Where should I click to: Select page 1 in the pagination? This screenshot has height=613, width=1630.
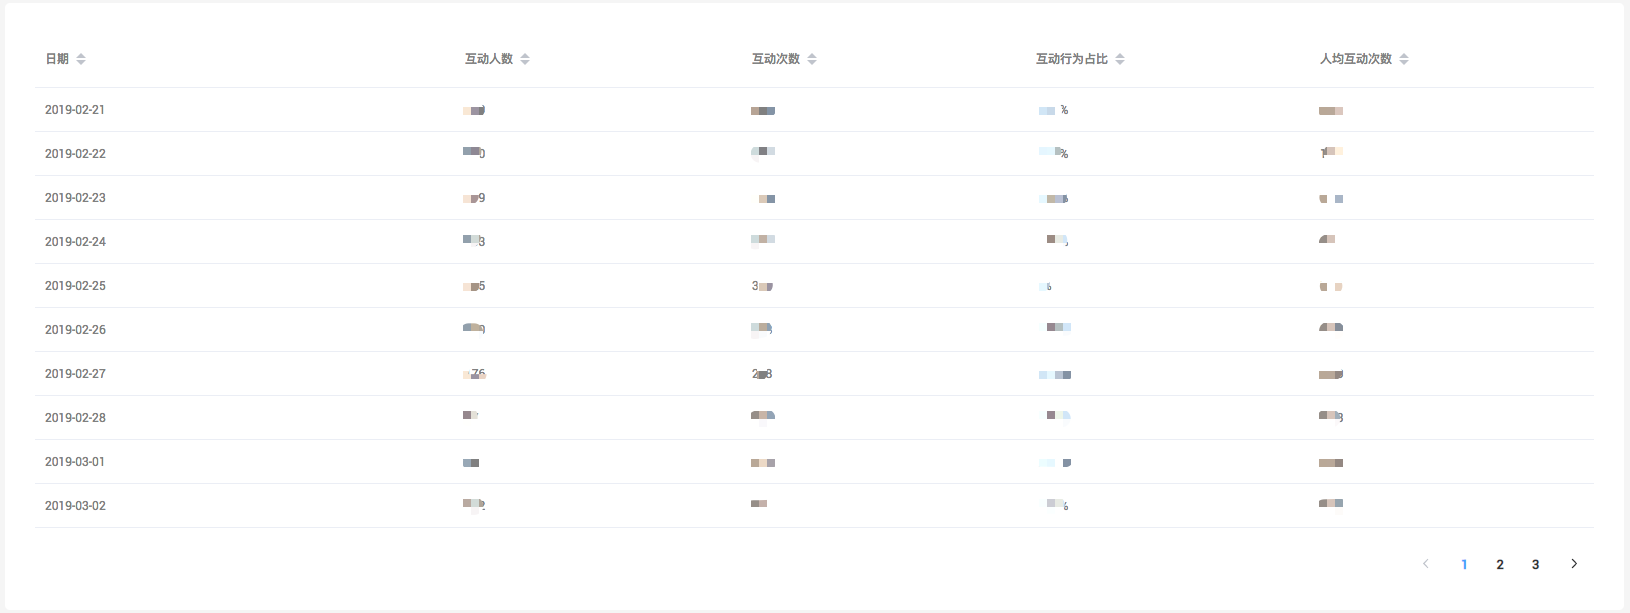(x=1464, y=565)
